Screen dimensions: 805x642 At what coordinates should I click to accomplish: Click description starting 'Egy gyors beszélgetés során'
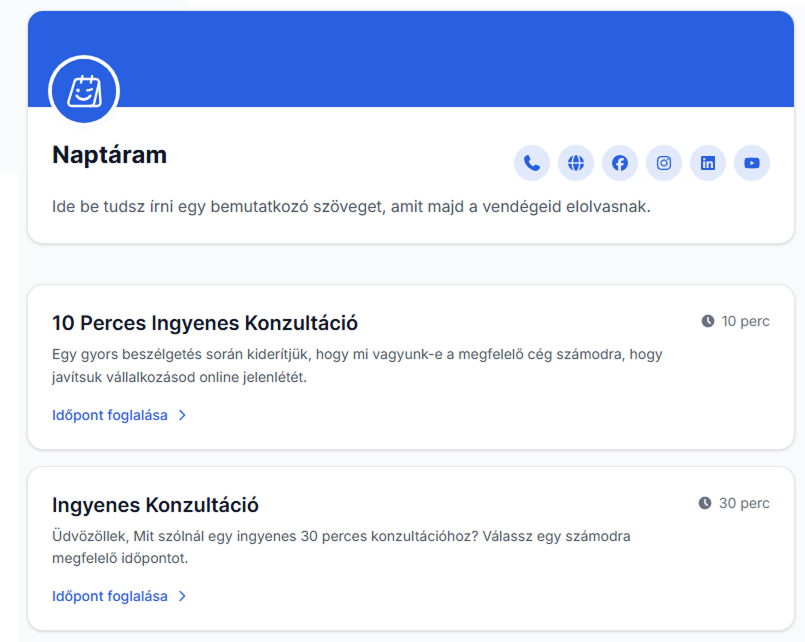coord(357,365)
